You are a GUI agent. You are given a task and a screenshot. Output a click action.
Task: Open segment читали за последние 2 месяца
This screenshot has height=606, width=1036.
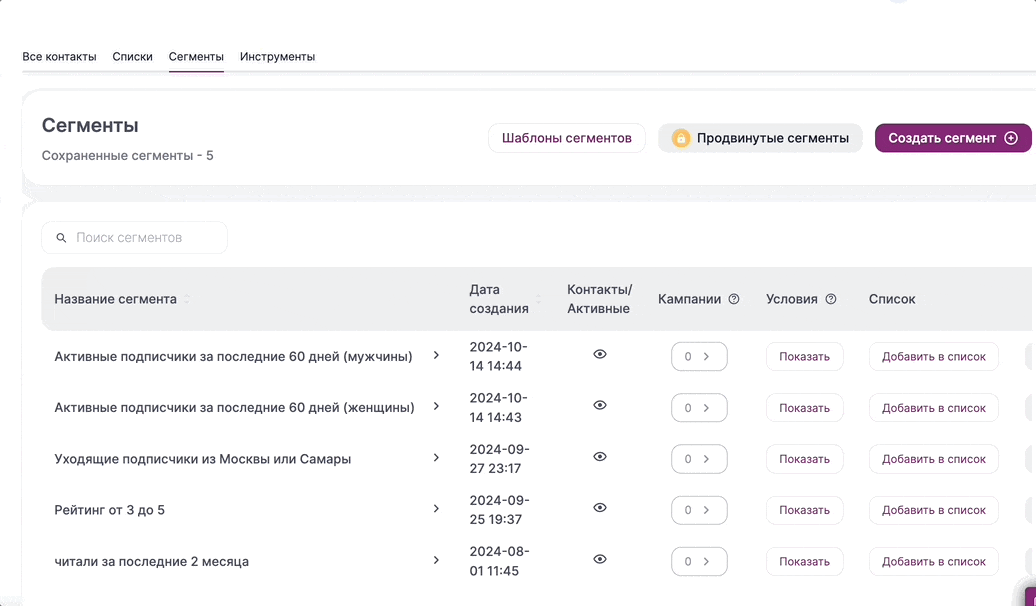152,562
